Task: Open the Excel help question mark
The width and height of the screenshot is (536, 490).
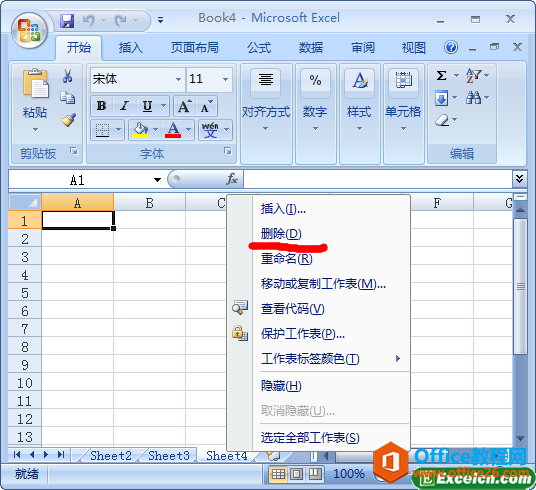Action: (451, 47)
